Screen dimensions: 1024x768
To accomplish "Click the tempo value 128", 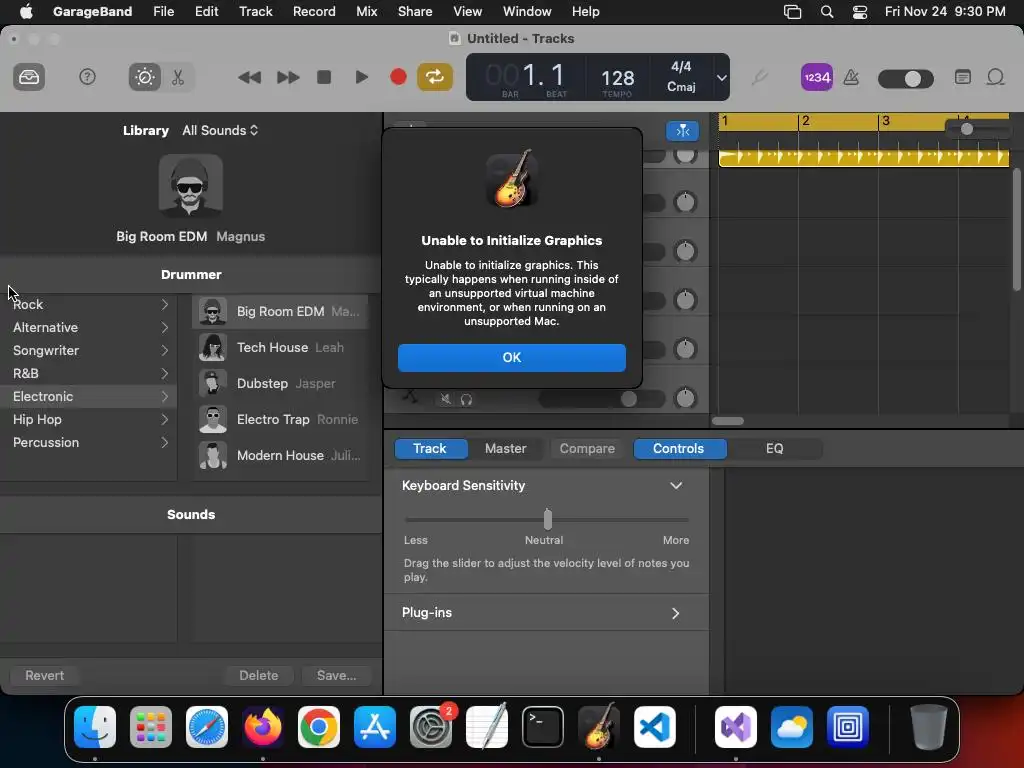I will click(617, 79).
